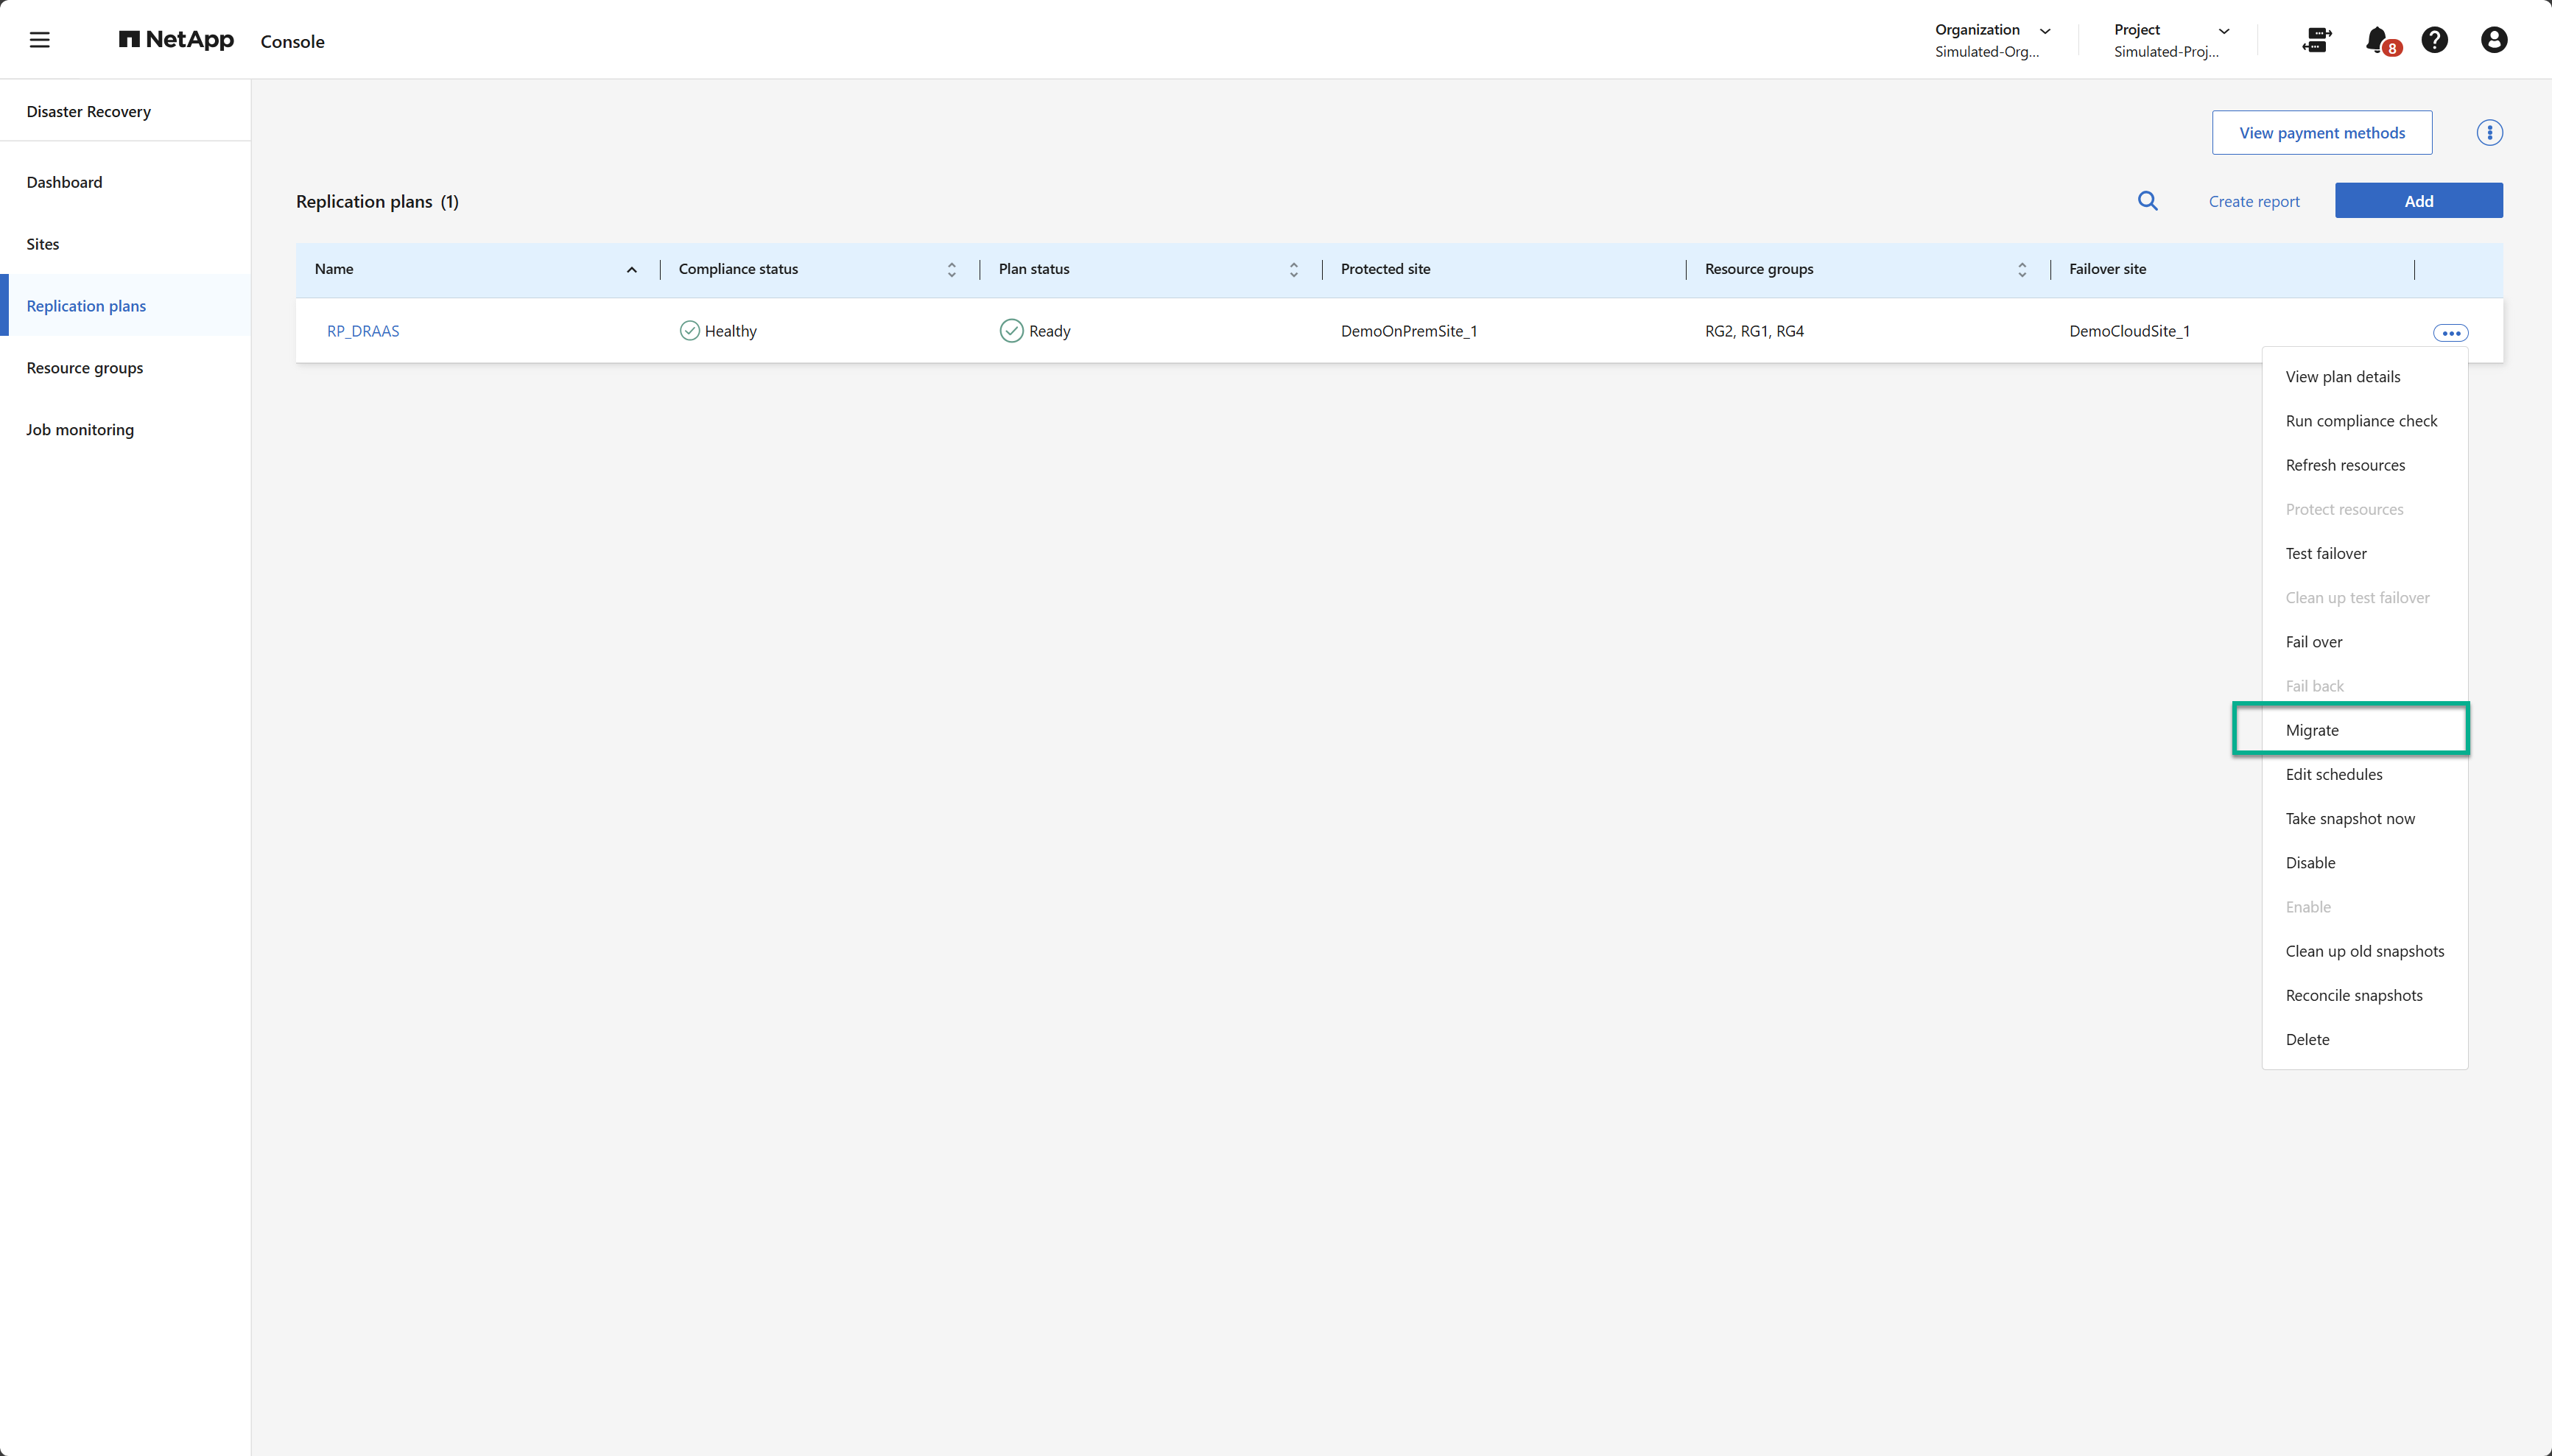2552x1456 pixels.
Task: Select Migrate from the context menu
Action: click(x=2312, y=730)
